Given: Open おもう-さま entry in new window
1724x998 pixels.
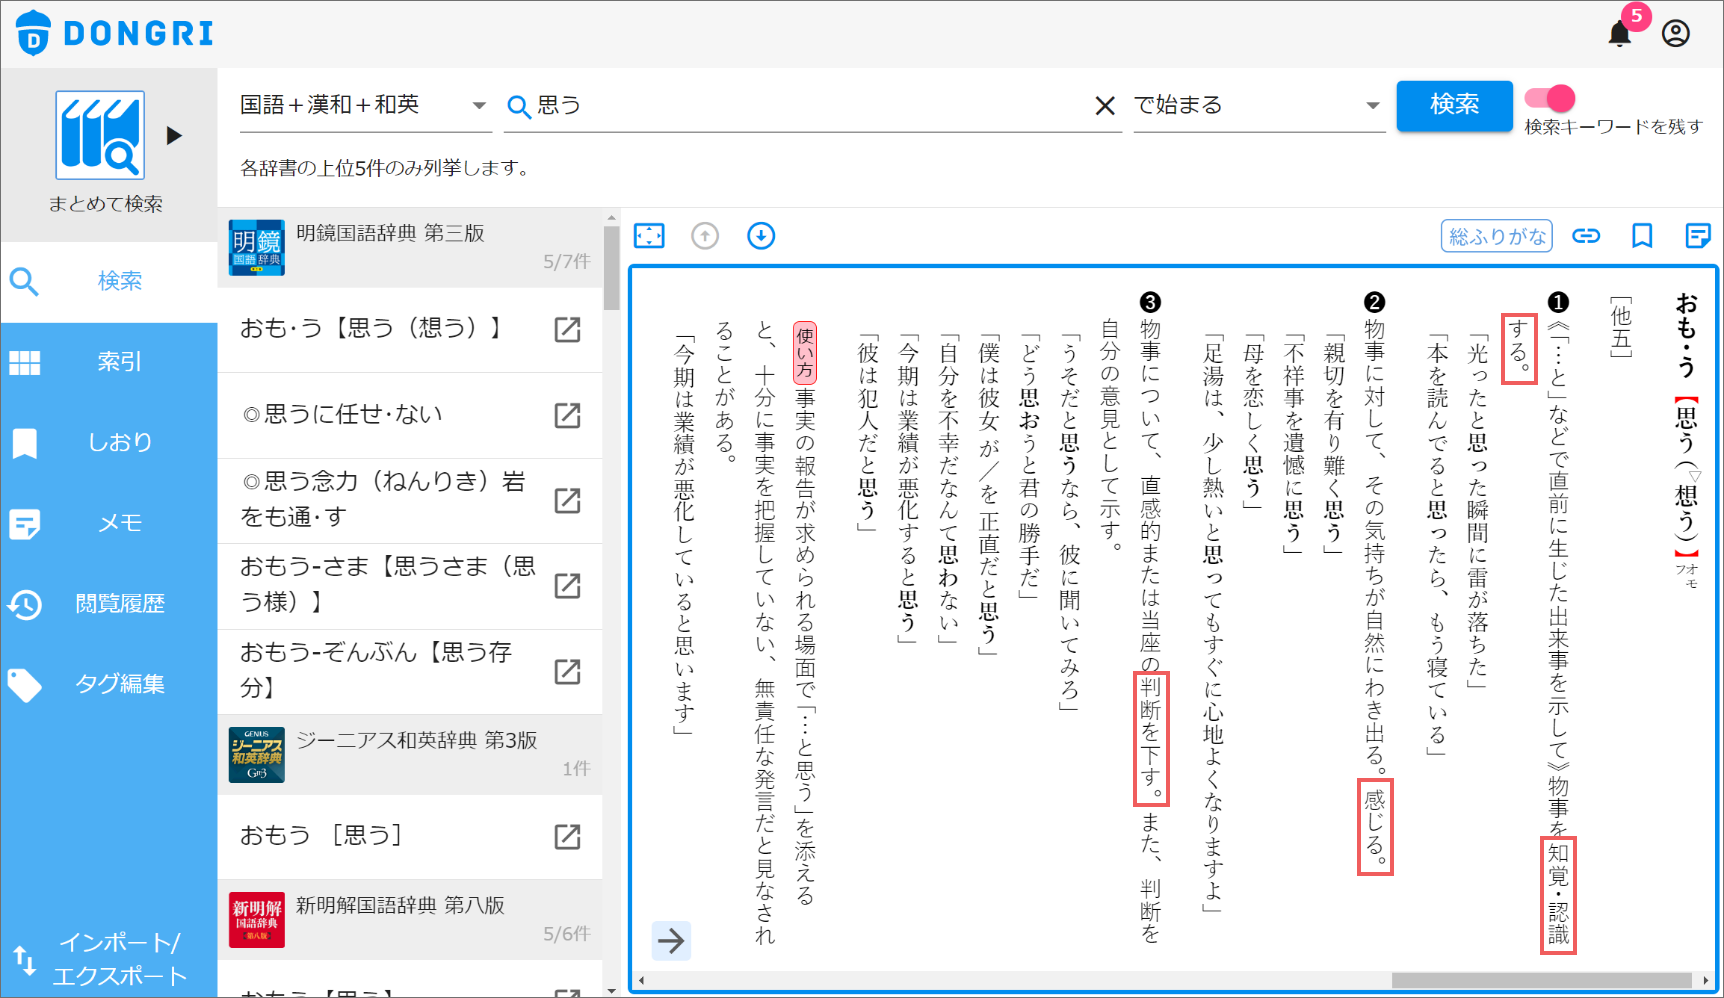Looking at the screenshot, I should pyautogui.click(x=567, y=586).
